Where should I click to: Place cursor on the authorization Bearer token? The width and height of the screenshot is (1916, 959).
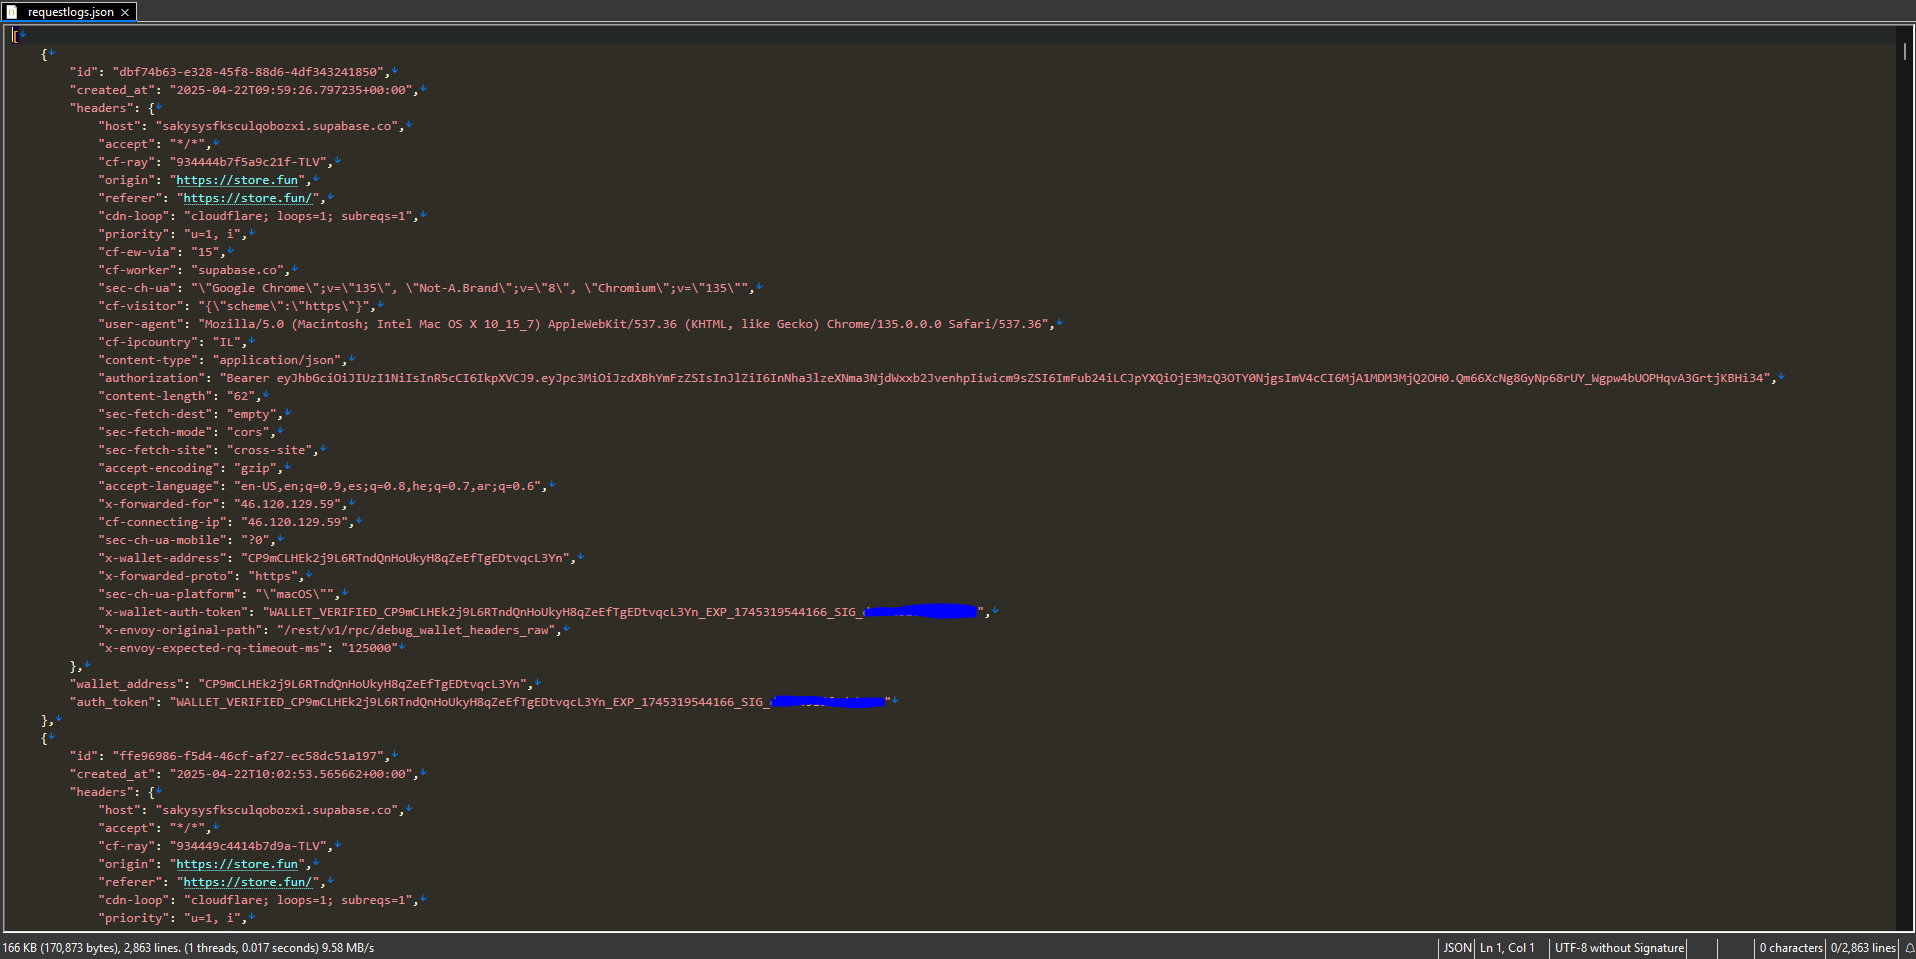coord(1000,378)
